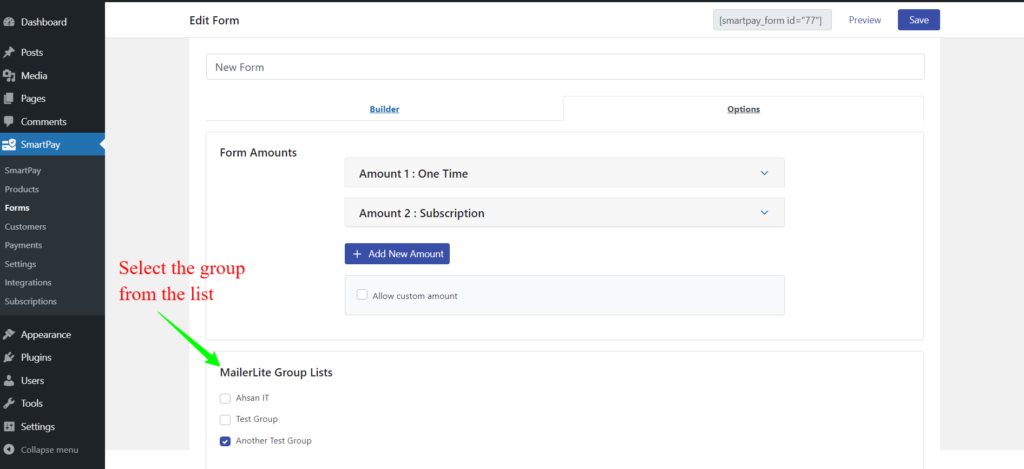
Task: Click the Users person icon
Action: coord(9,380)
